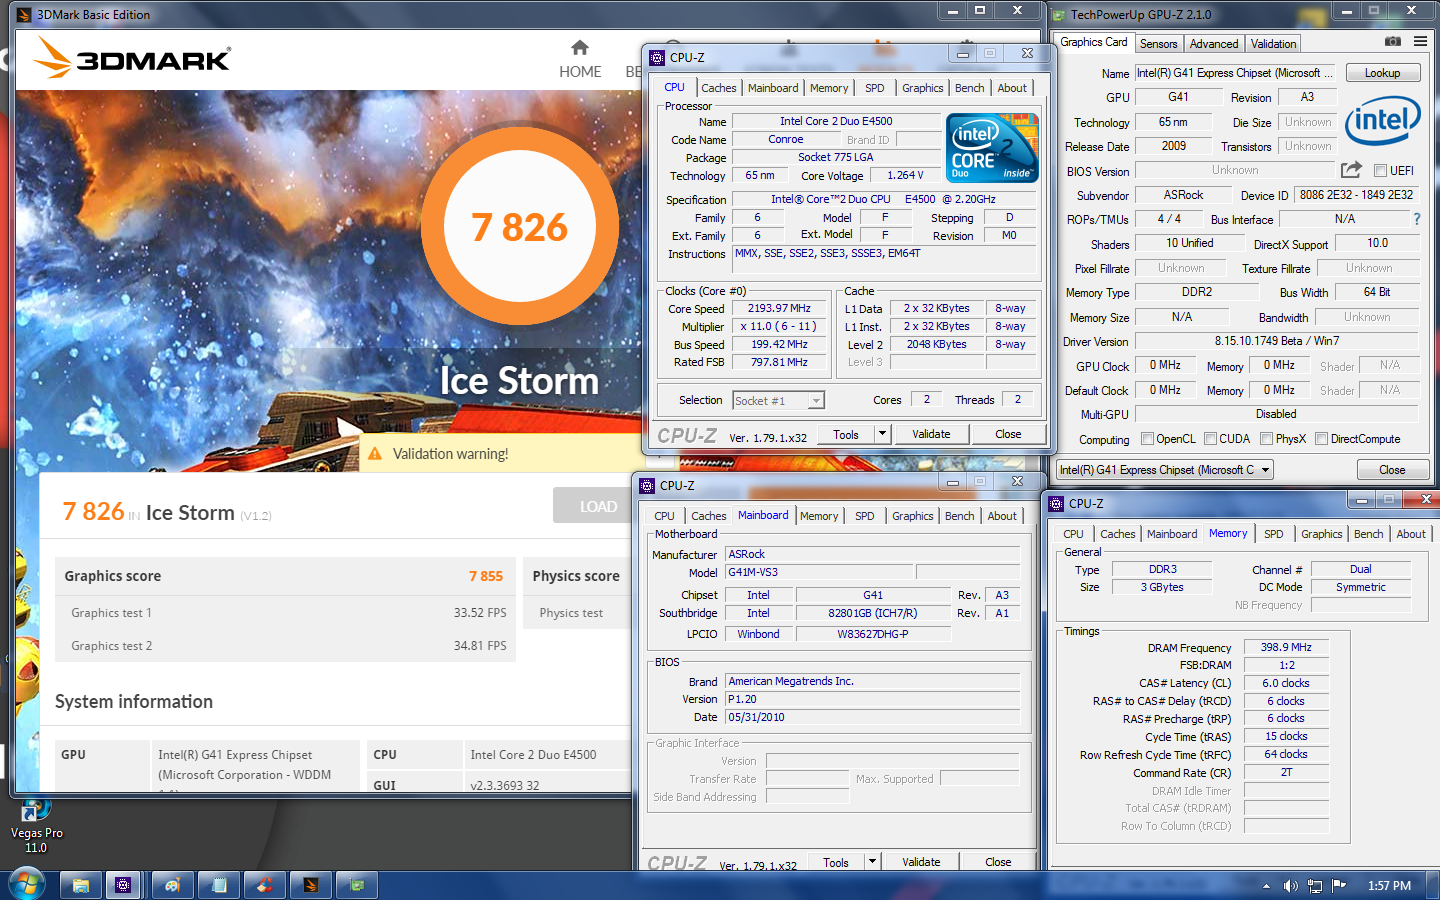Open the volume control in system tray
This screenshot has width=1440, height=900.
coord(1290,886)
